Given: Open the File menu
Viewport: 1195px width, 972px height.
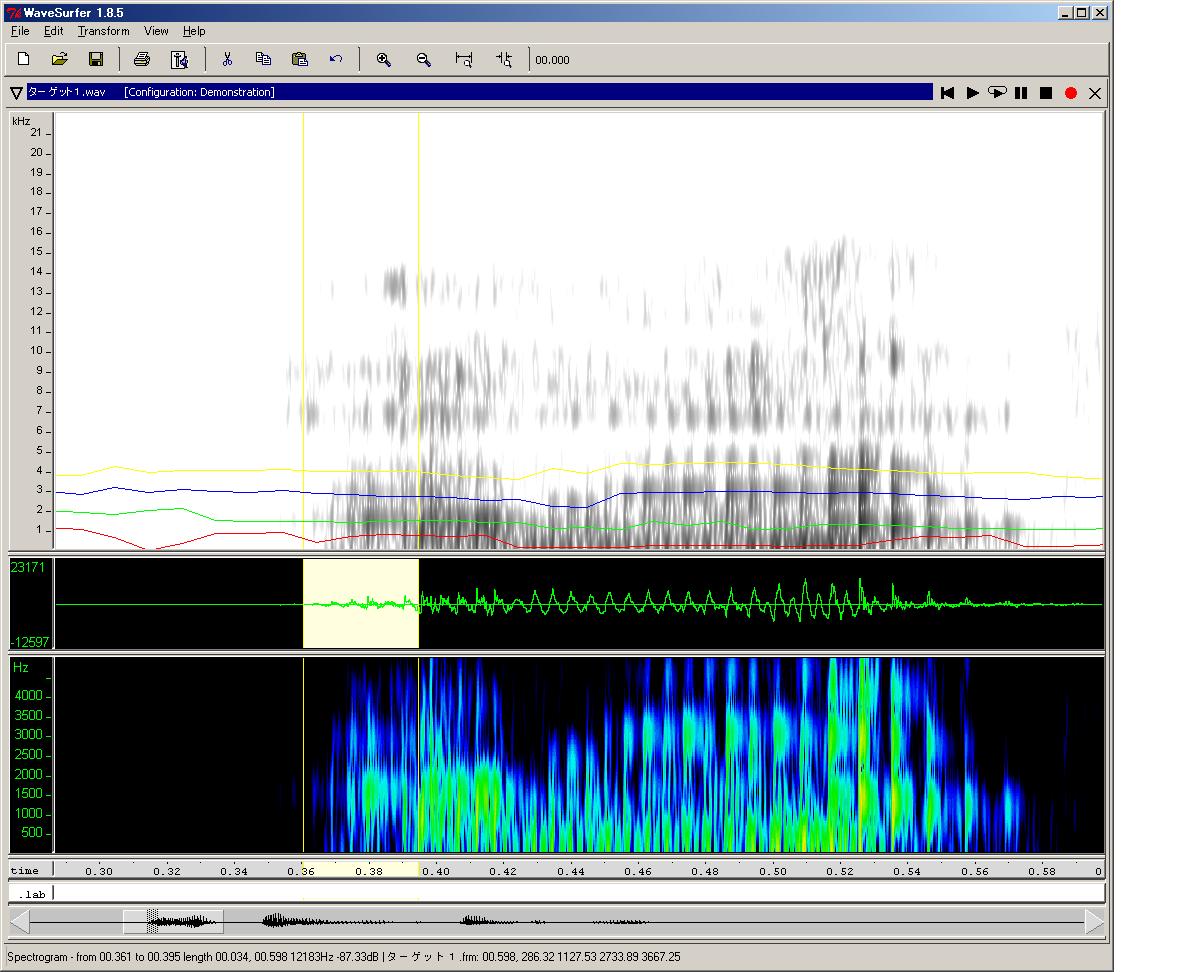Looking at the screenshot, I should click(x=20, y=31).
